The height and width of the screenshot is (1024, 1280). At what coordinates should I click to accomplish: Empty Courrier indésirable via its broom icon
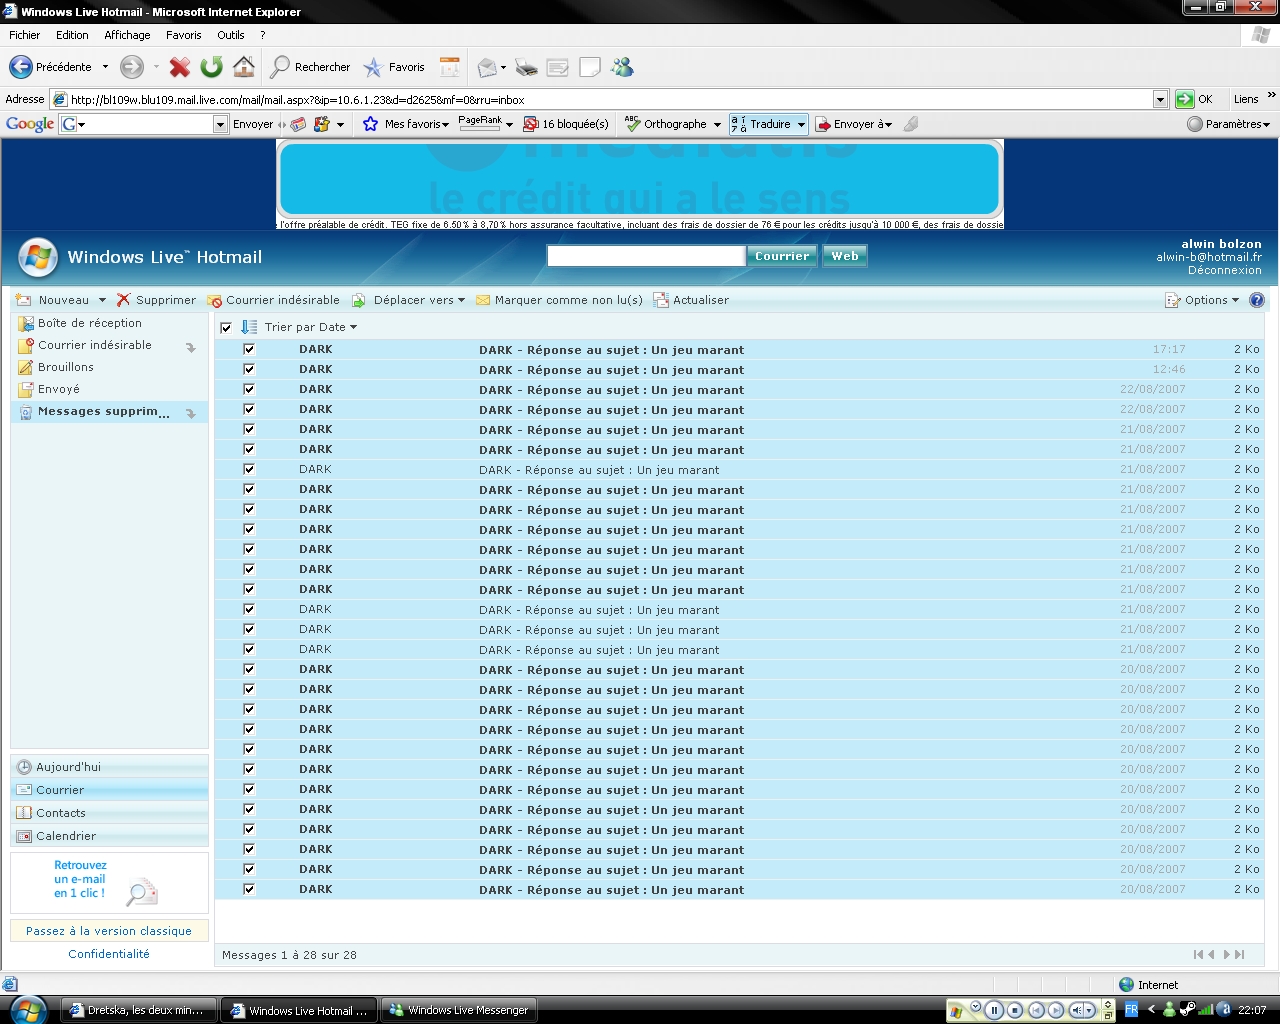(191, 347)
